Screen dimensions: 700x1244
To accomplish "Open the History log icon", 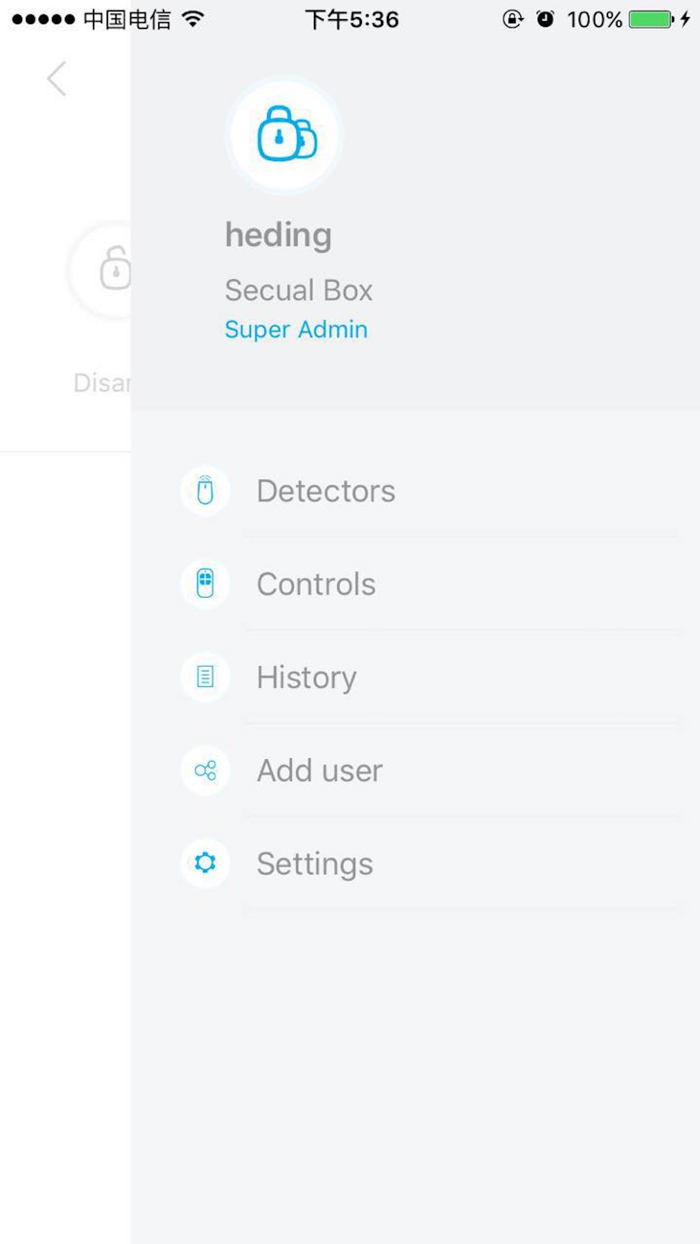I will 204,677.
